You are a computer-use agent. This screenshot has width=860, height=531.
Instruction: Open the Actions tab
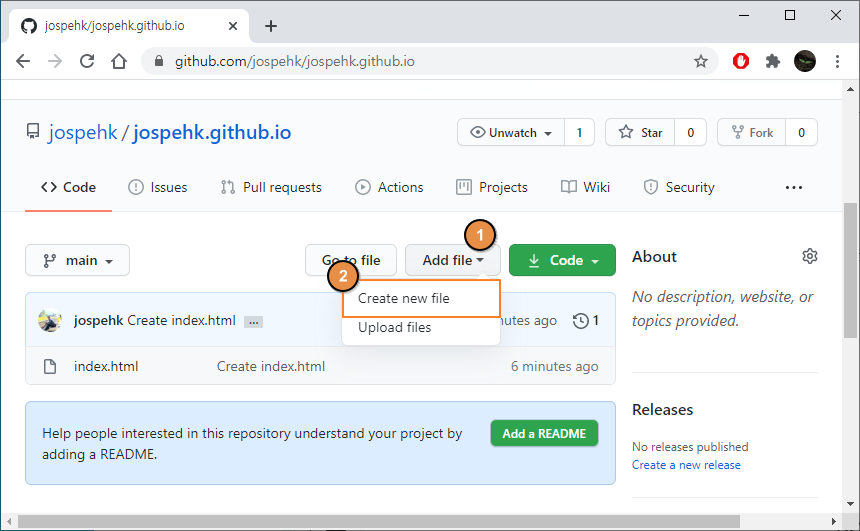pos(389,188)
